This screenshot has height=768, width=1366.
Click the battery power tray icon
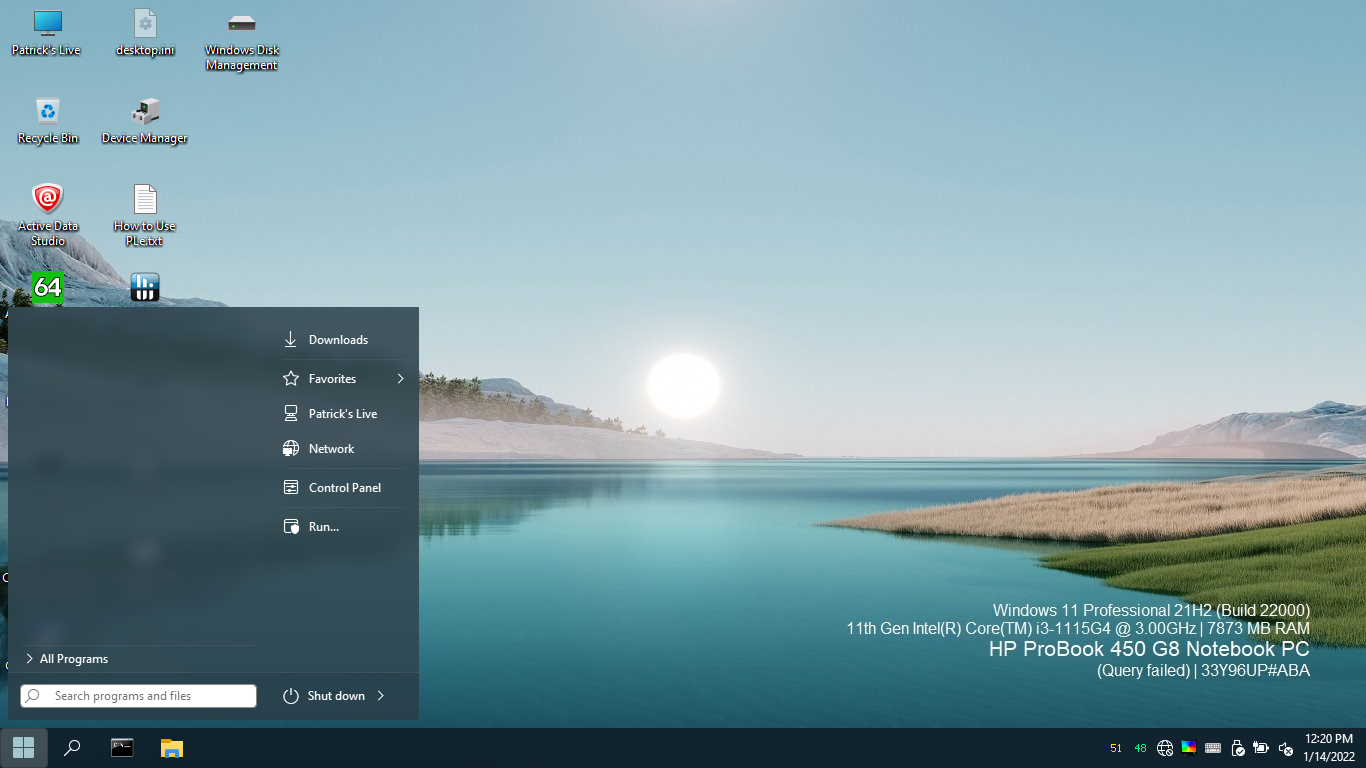[x=1261, y=747]
